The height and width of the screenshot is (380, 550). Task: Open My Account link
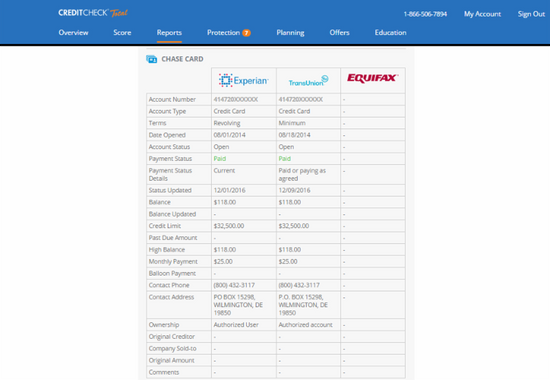(482, 14)
